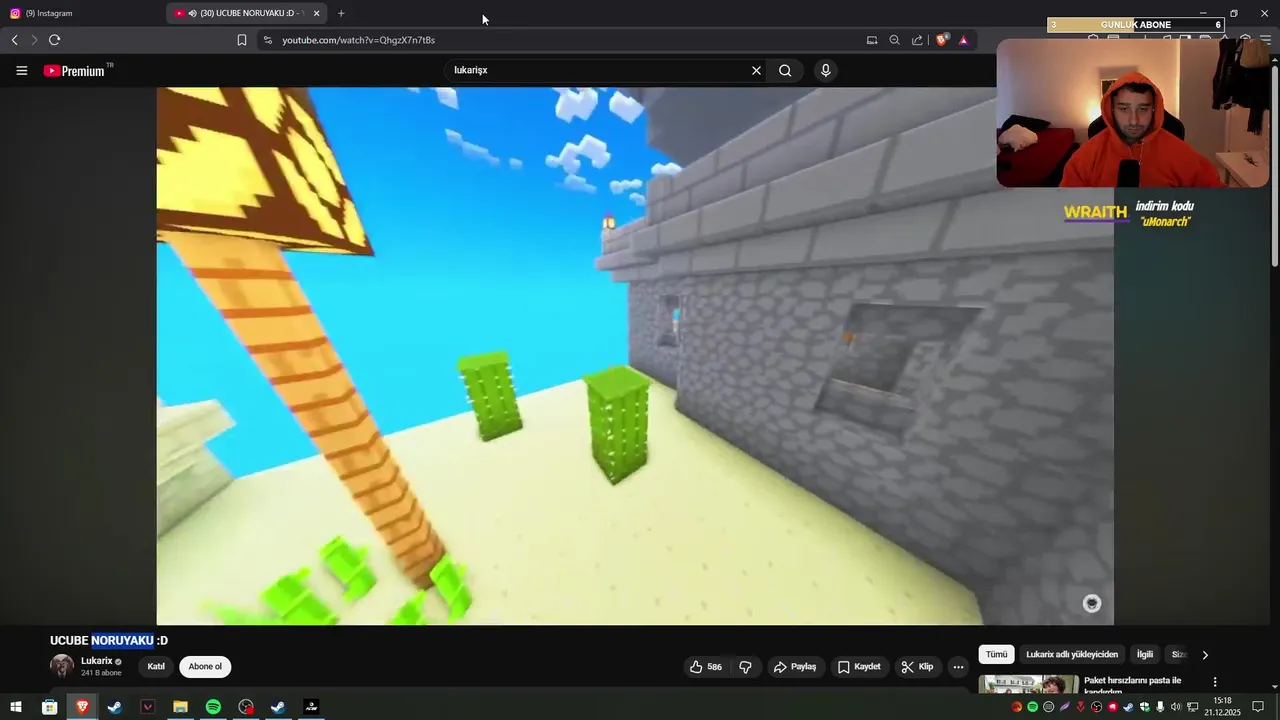This screenshot has width=1280, height=720.
Task: Close the YouTube tab
Action: pos(316,13)
